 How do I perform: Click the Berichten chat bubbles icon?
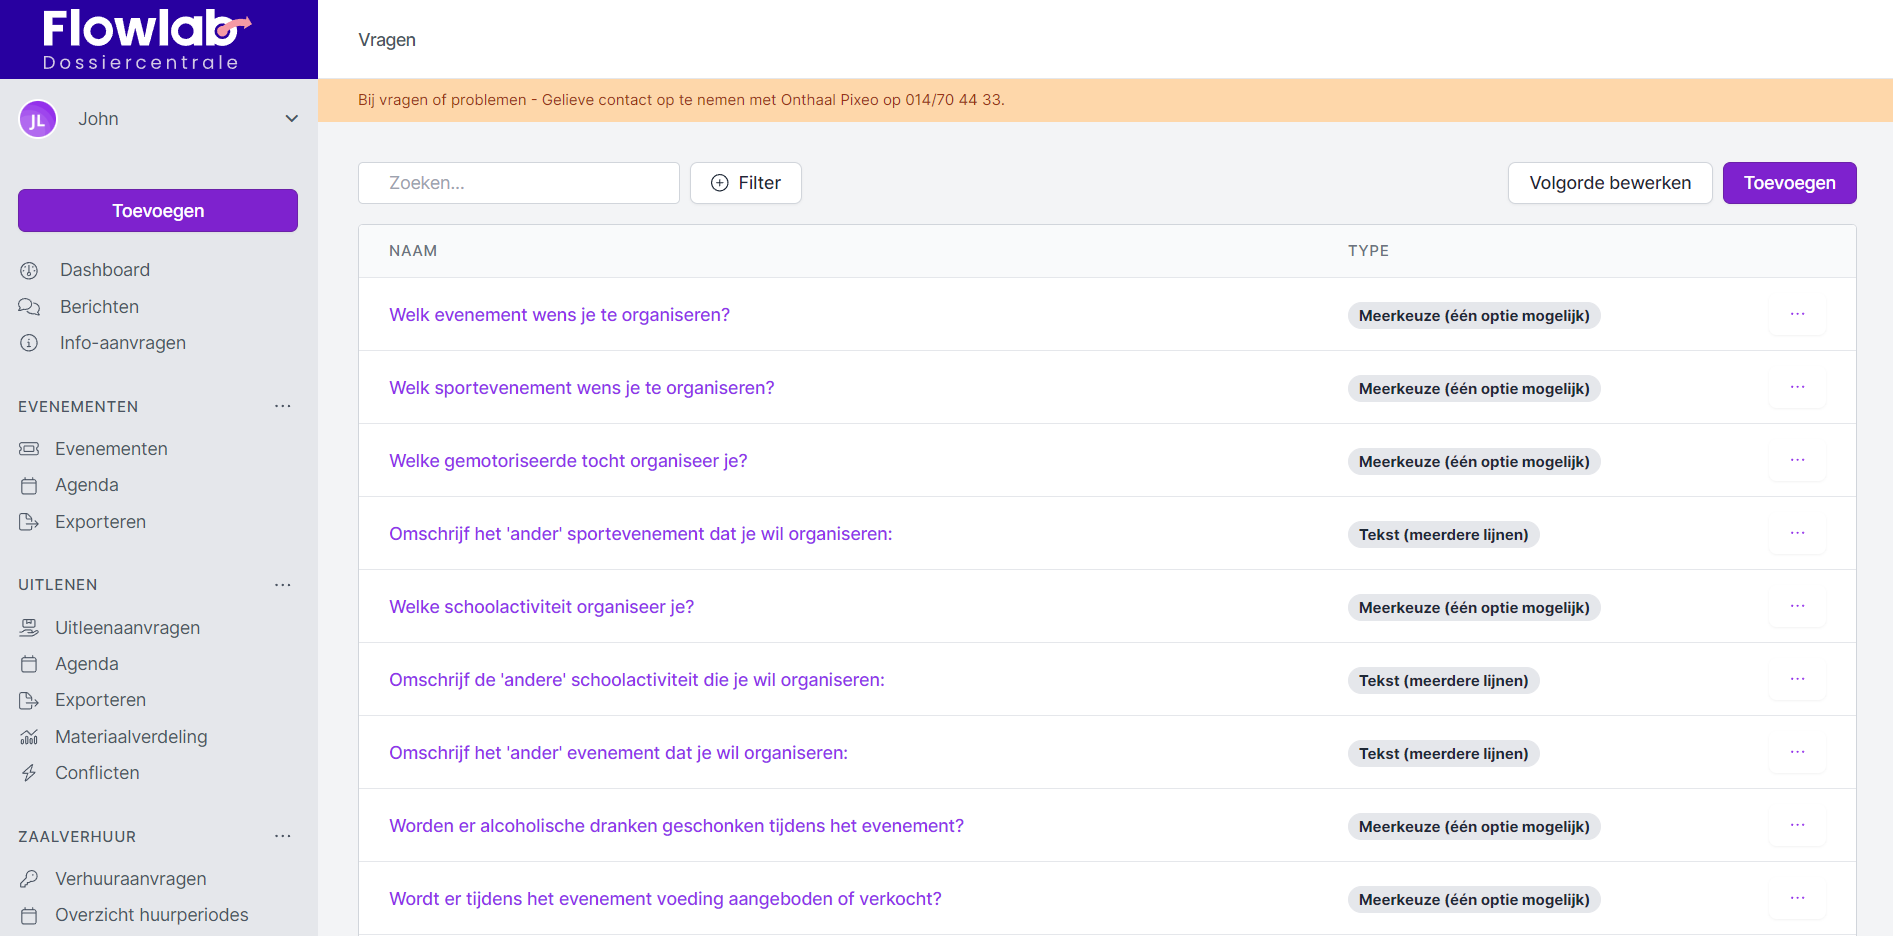[x=29, y=307]
